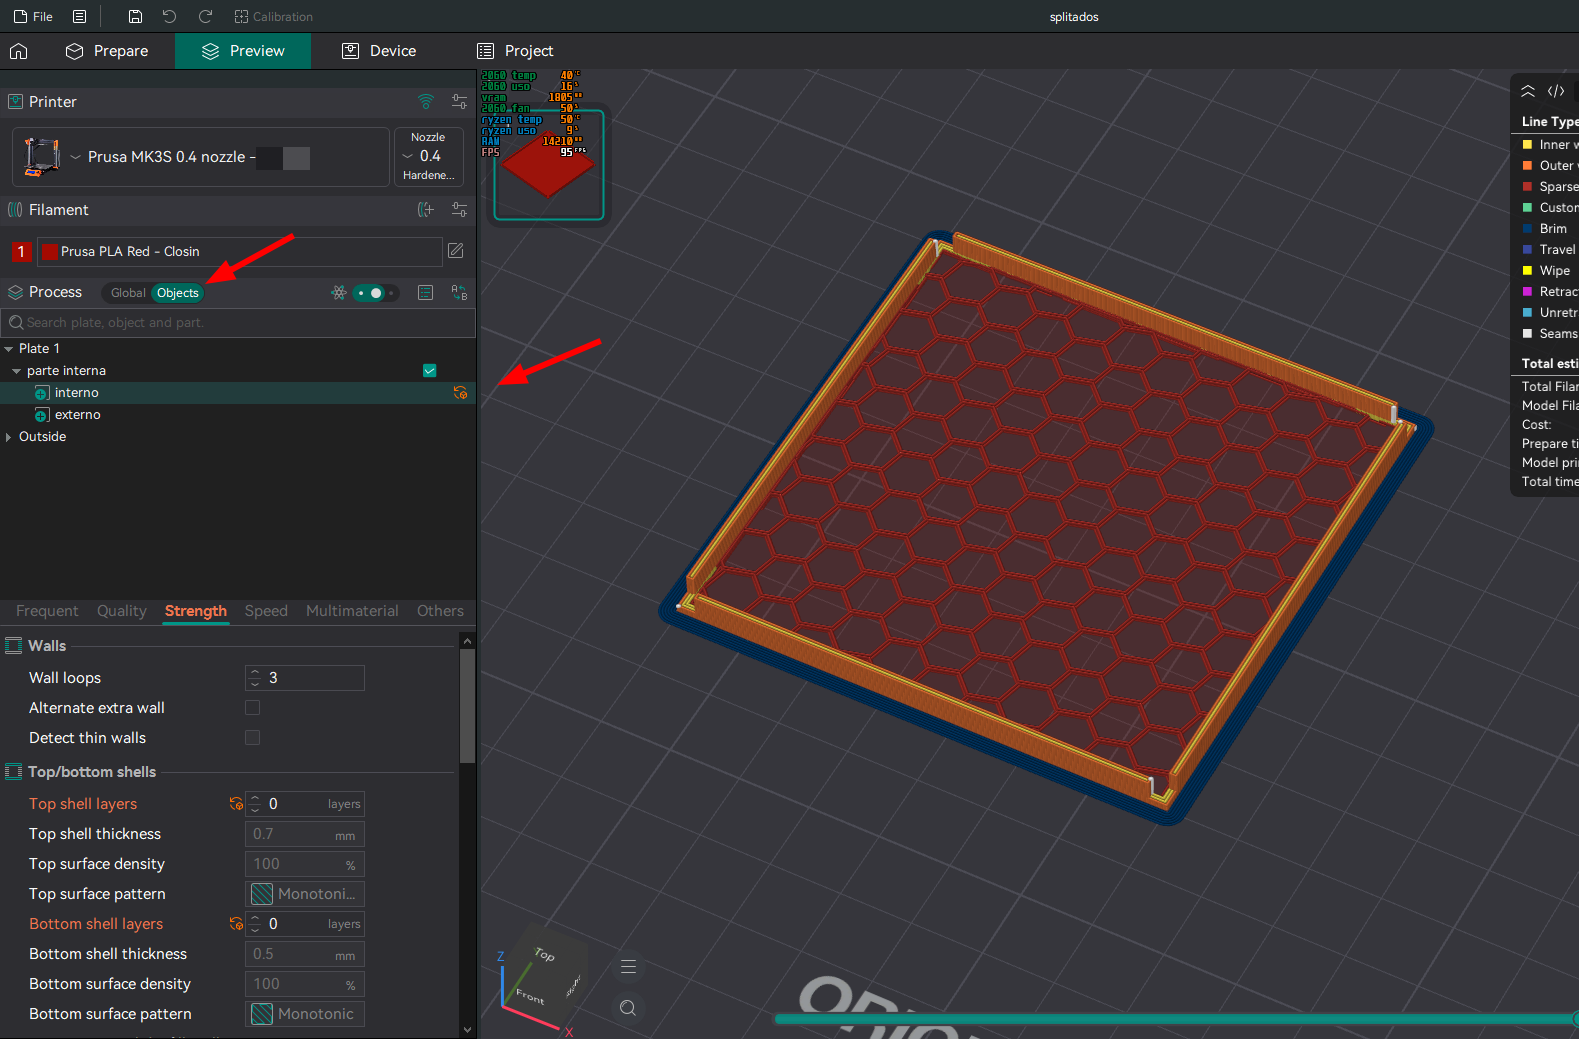Reset the interno object overrides
This screenshot has width=1579, height=1039.
[x=460, y=393]
